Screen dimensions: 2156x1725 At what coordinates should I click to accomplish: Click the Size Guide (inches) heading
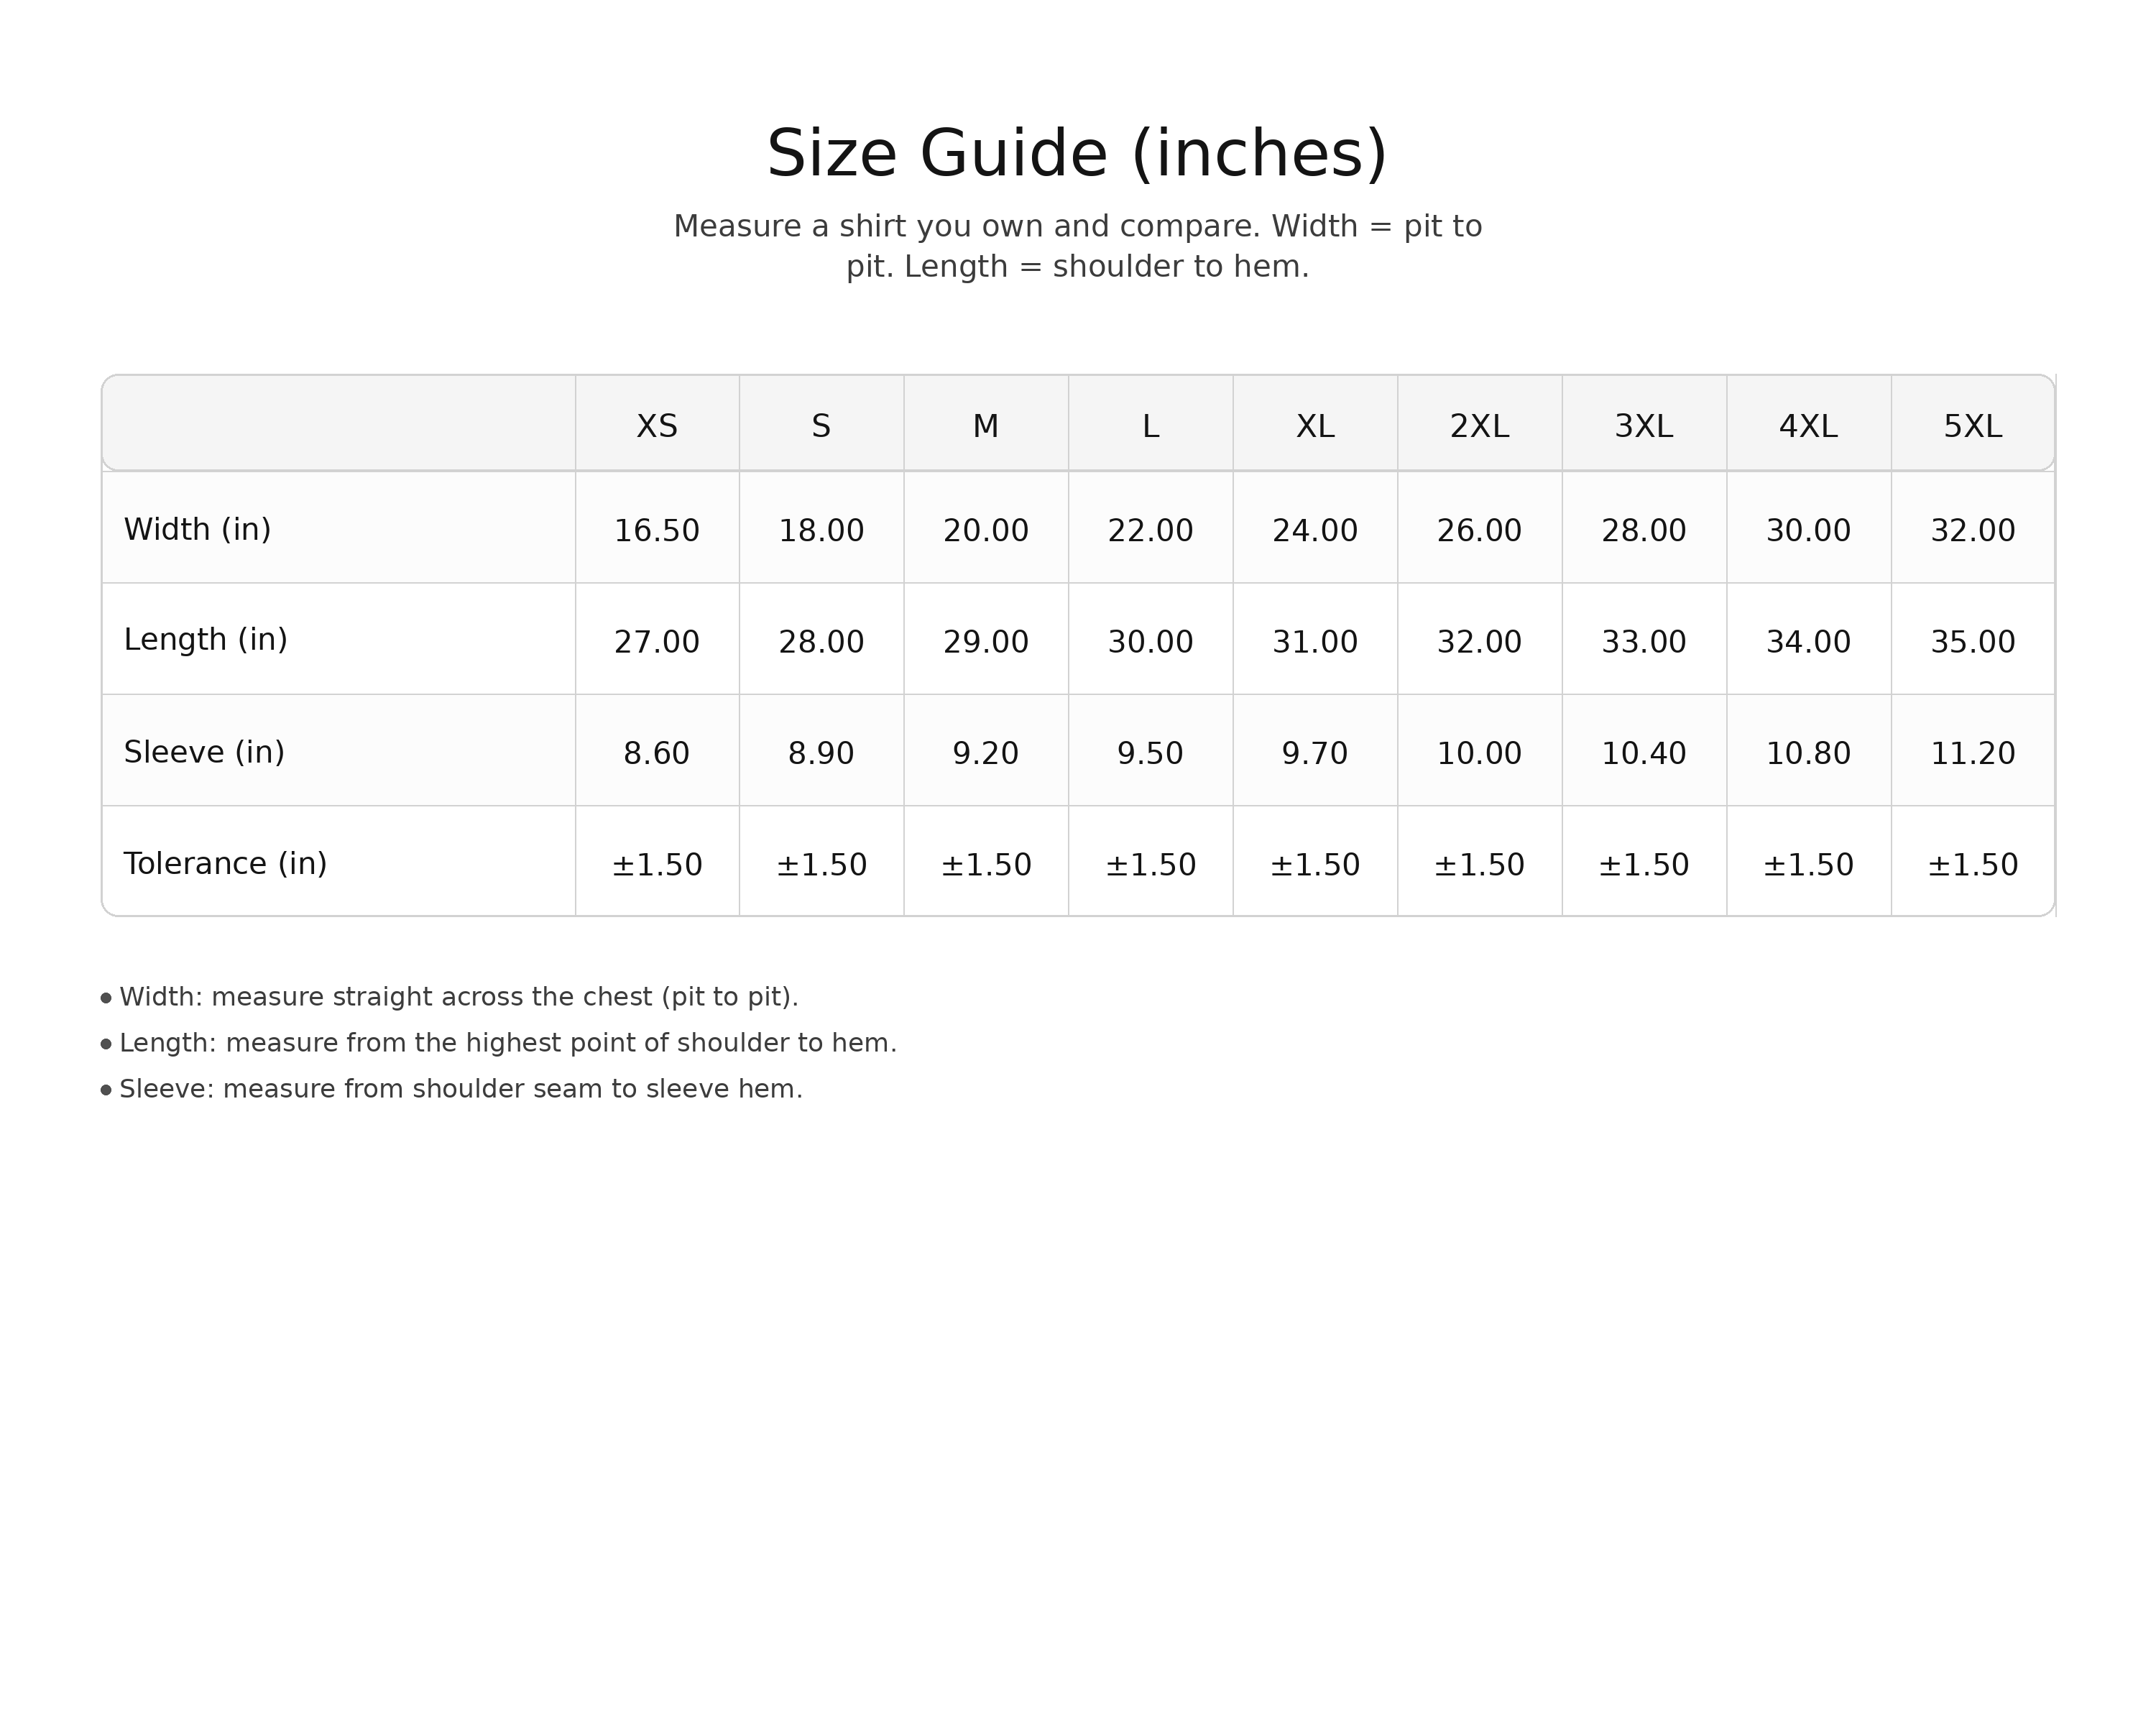1077,155
